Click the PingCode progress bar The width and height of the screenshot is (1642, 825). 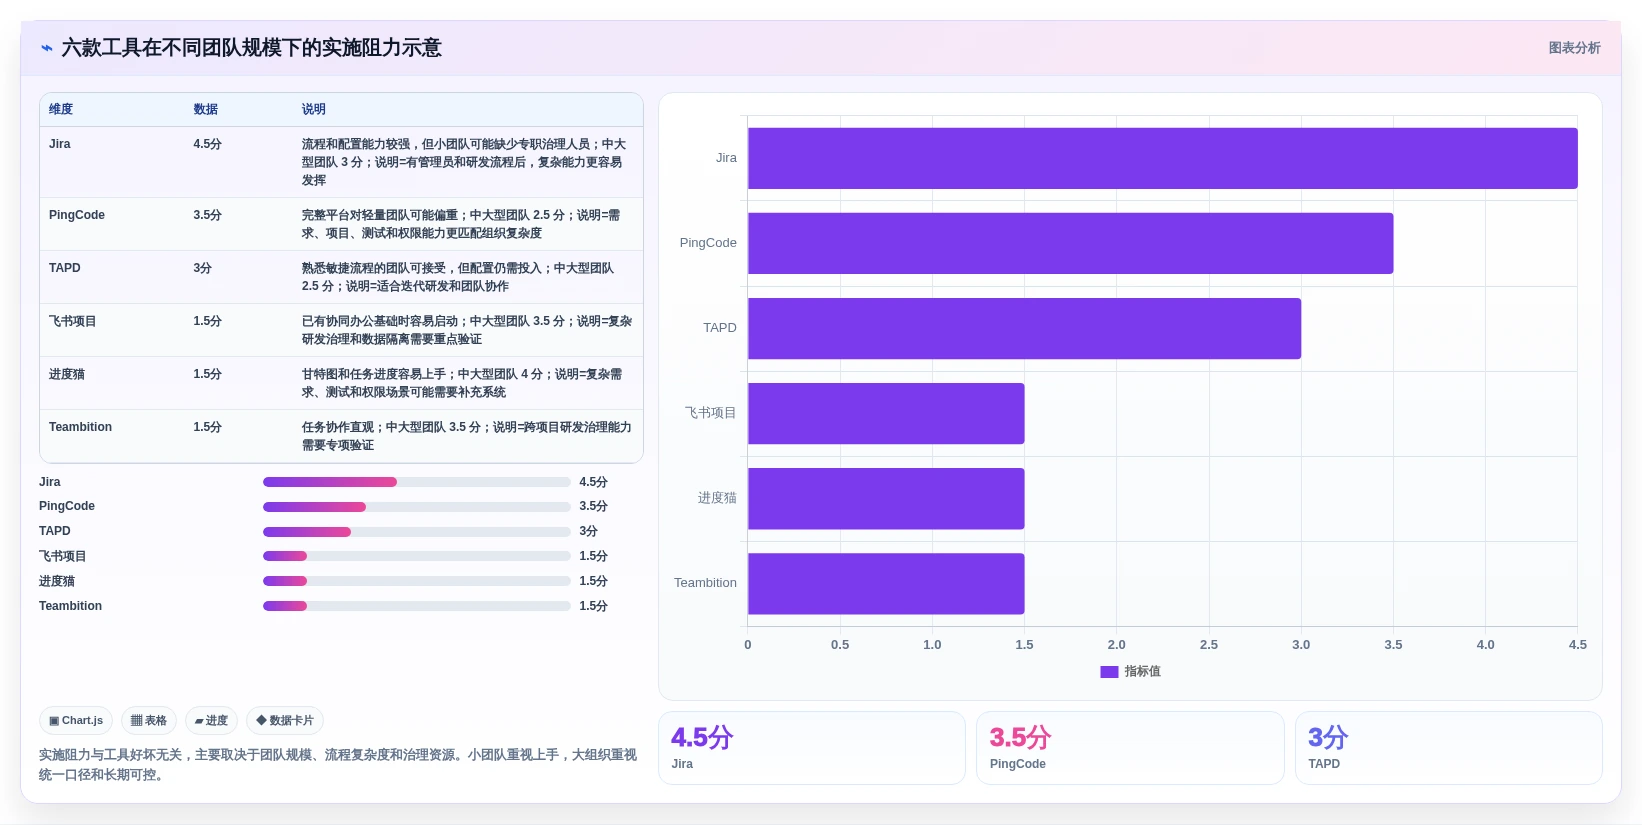[416, 507]
